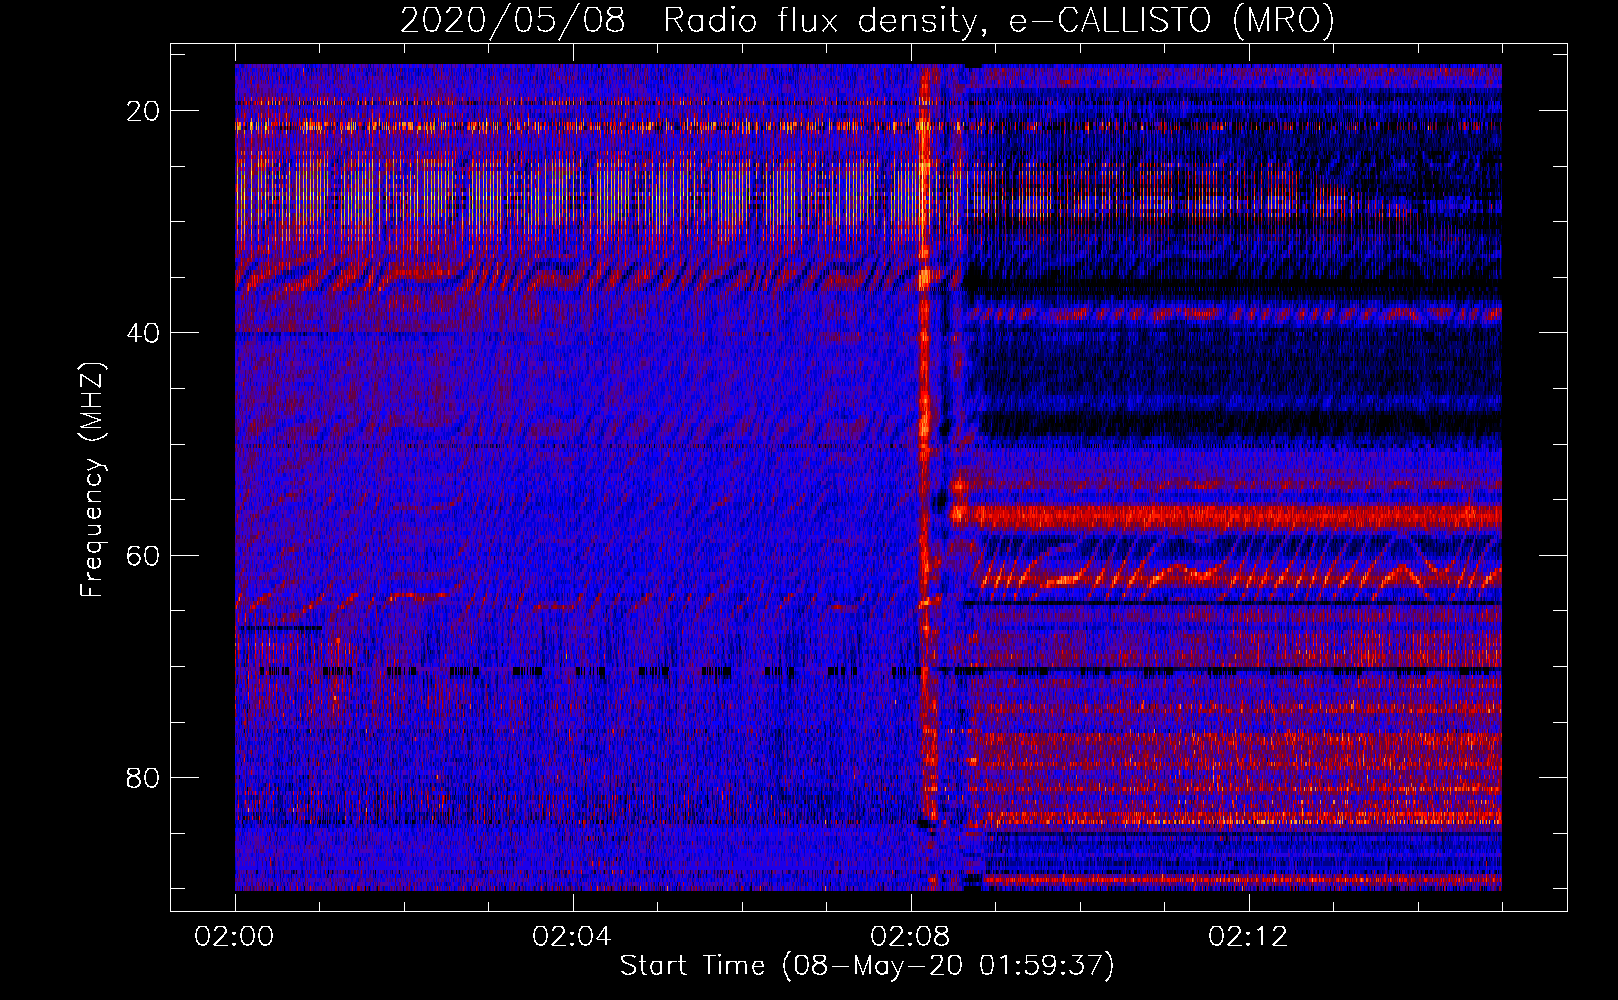Click the 02:04 time tick label
Image resolution: width=1618 pixels, height=1000 pixels.
pyautogui.click(x=573, y=937)
